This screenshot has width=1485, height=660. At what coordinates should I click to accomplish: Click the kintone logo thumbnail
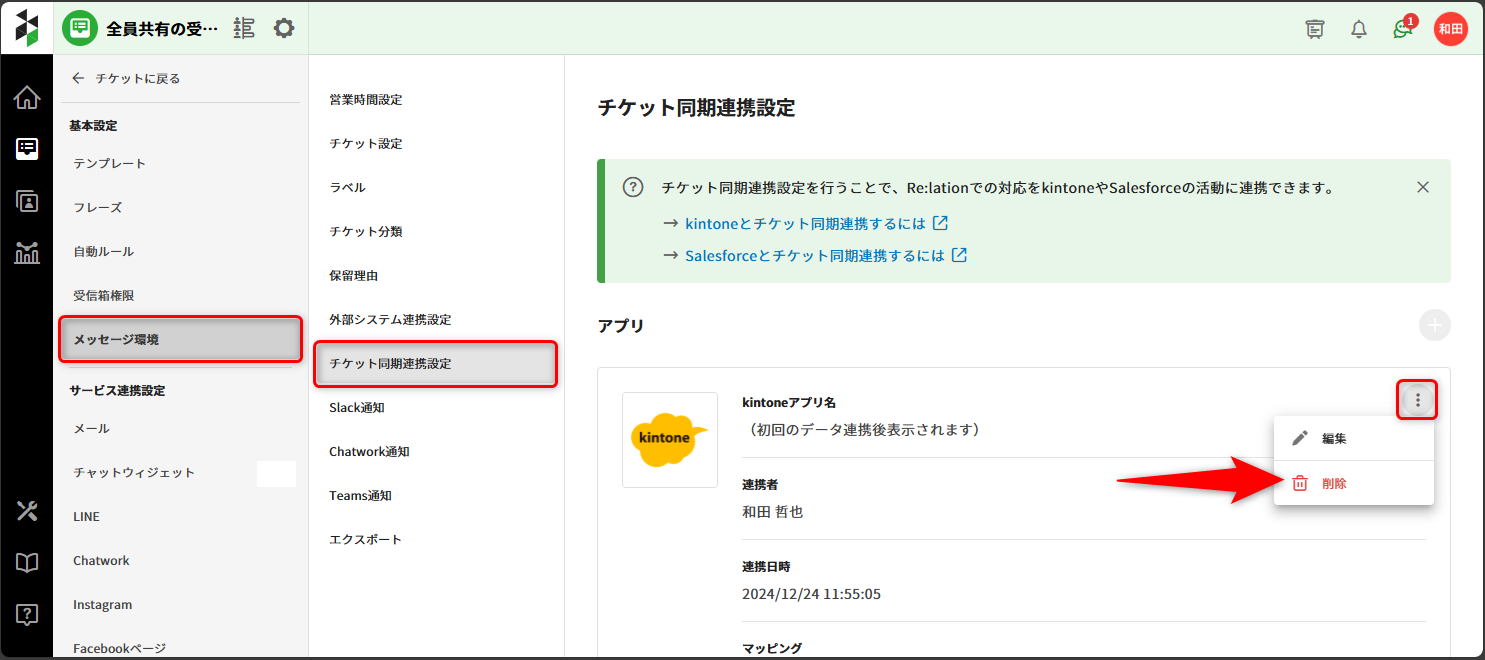tap(669, 440)
